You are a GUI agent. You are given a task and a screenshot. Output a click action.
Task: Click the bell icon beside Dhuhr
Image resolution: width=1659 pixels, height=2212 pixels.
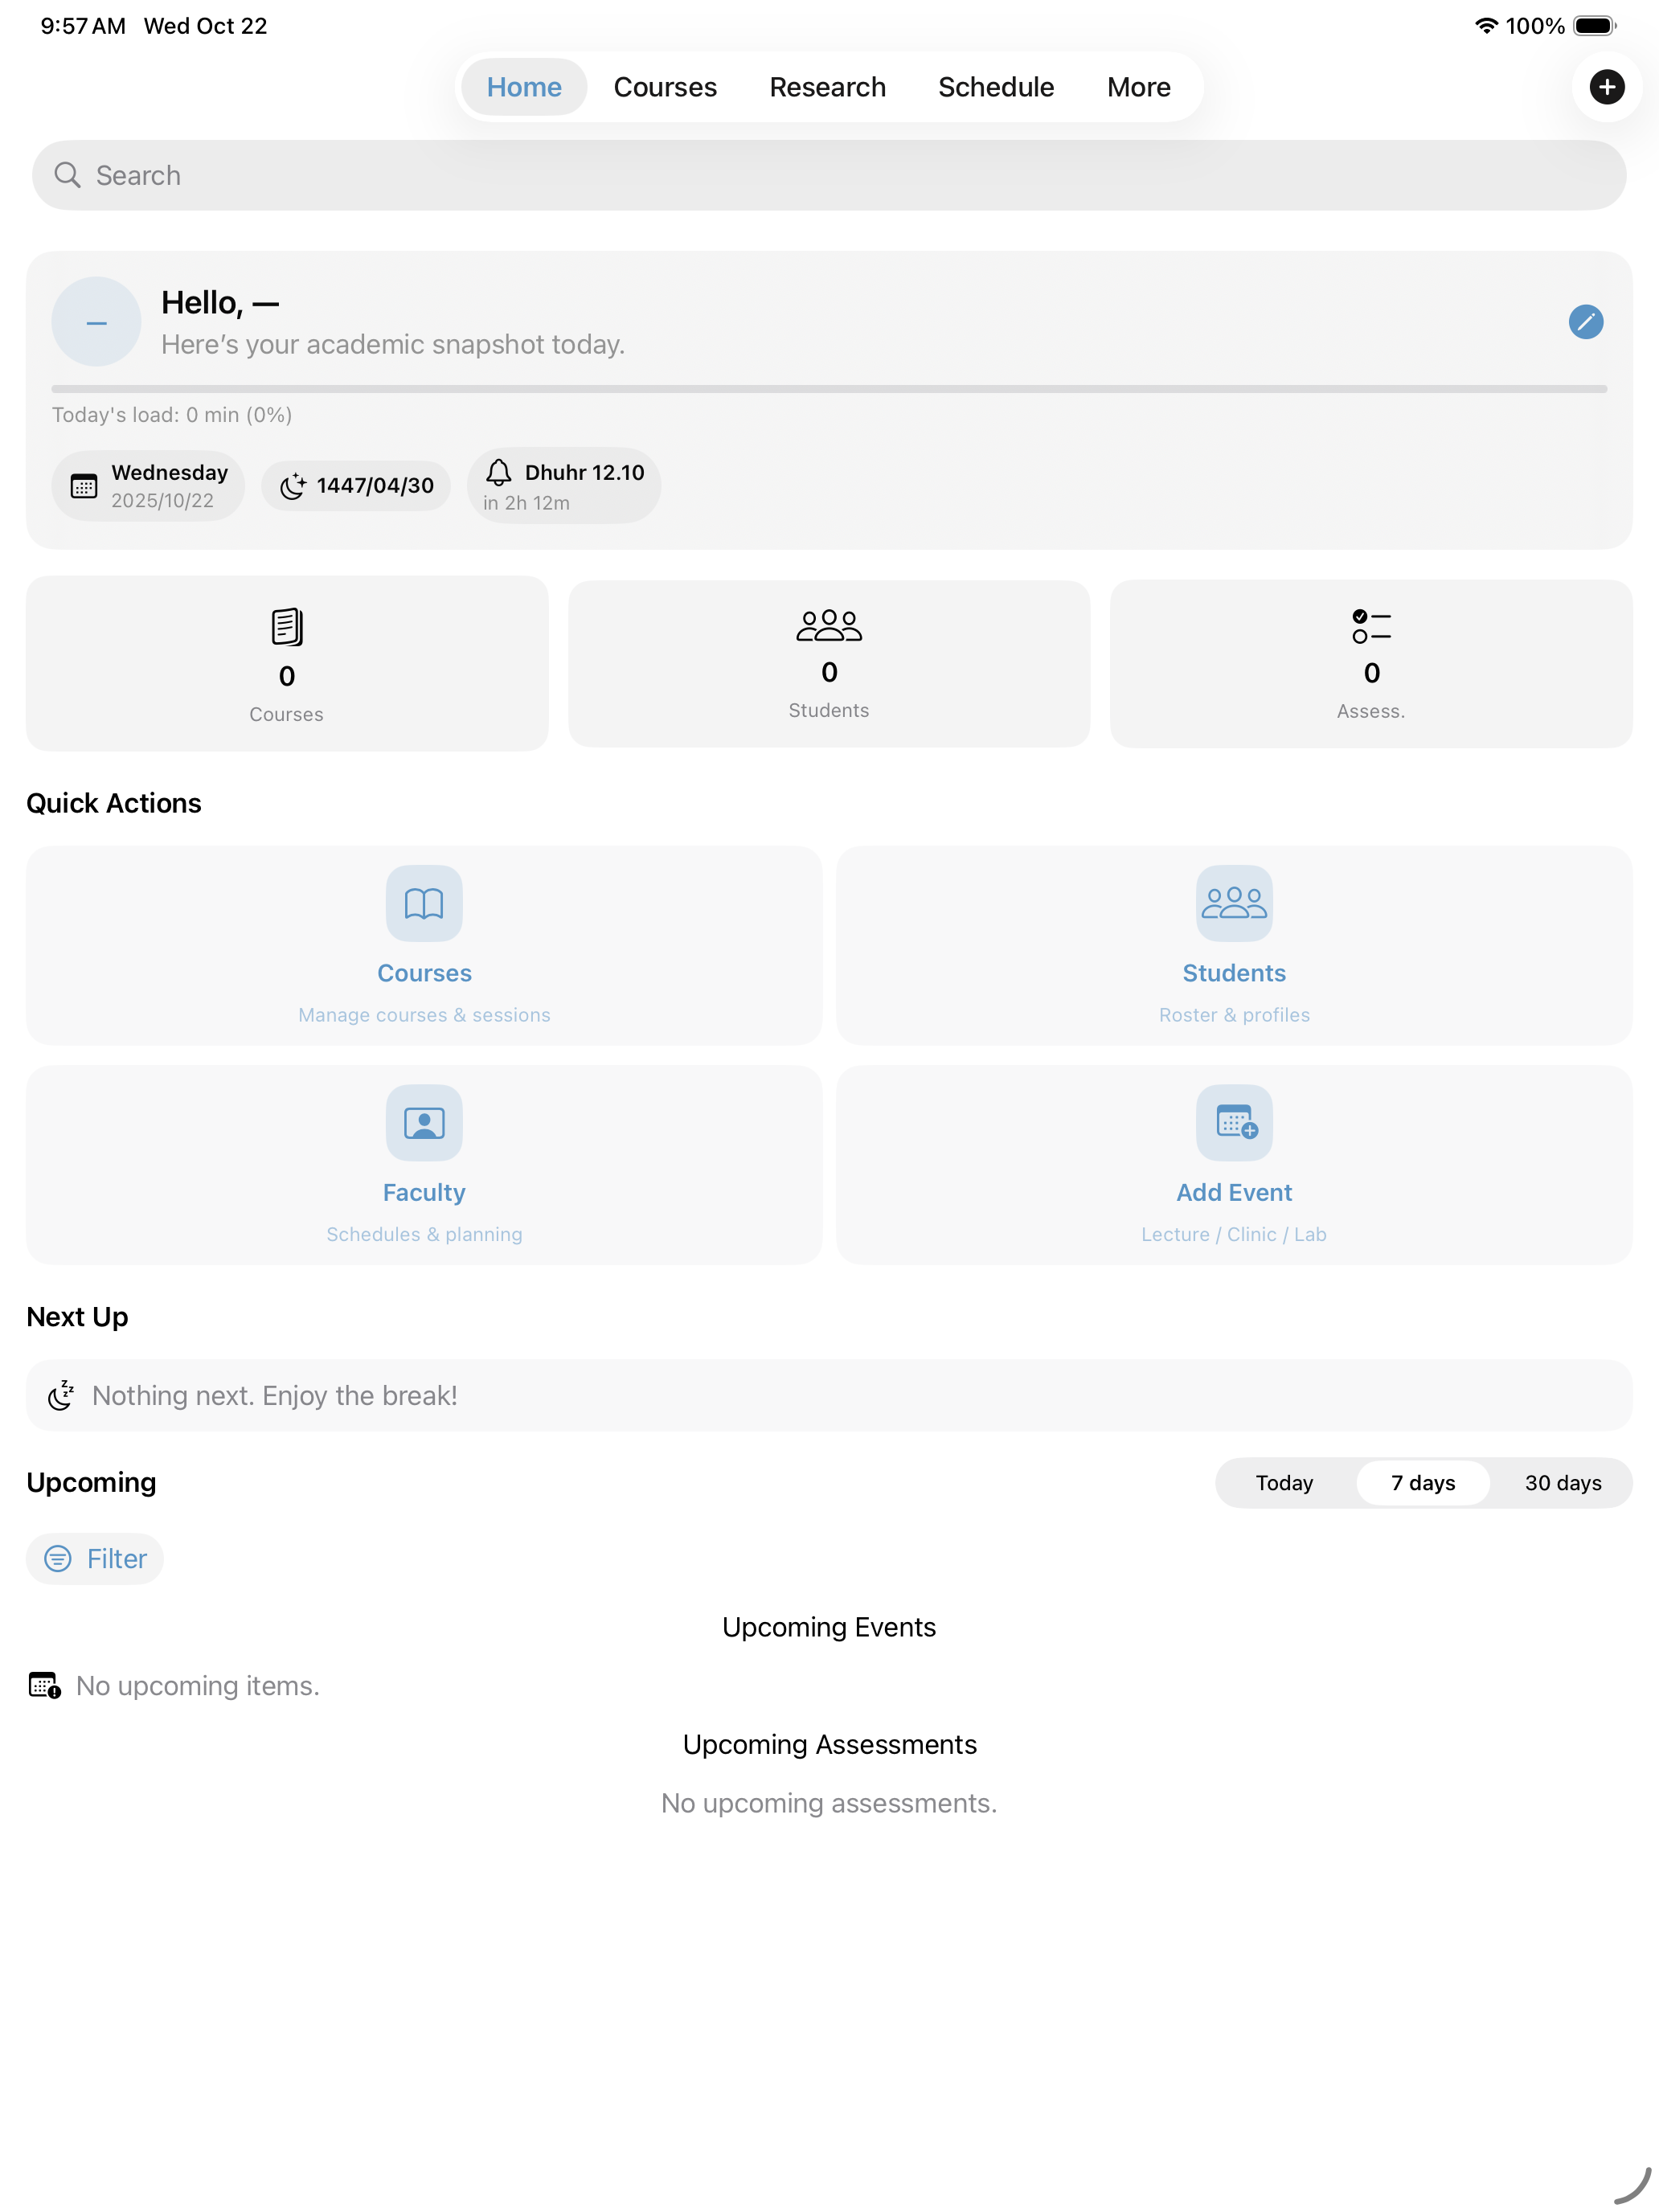click(499, 472)
